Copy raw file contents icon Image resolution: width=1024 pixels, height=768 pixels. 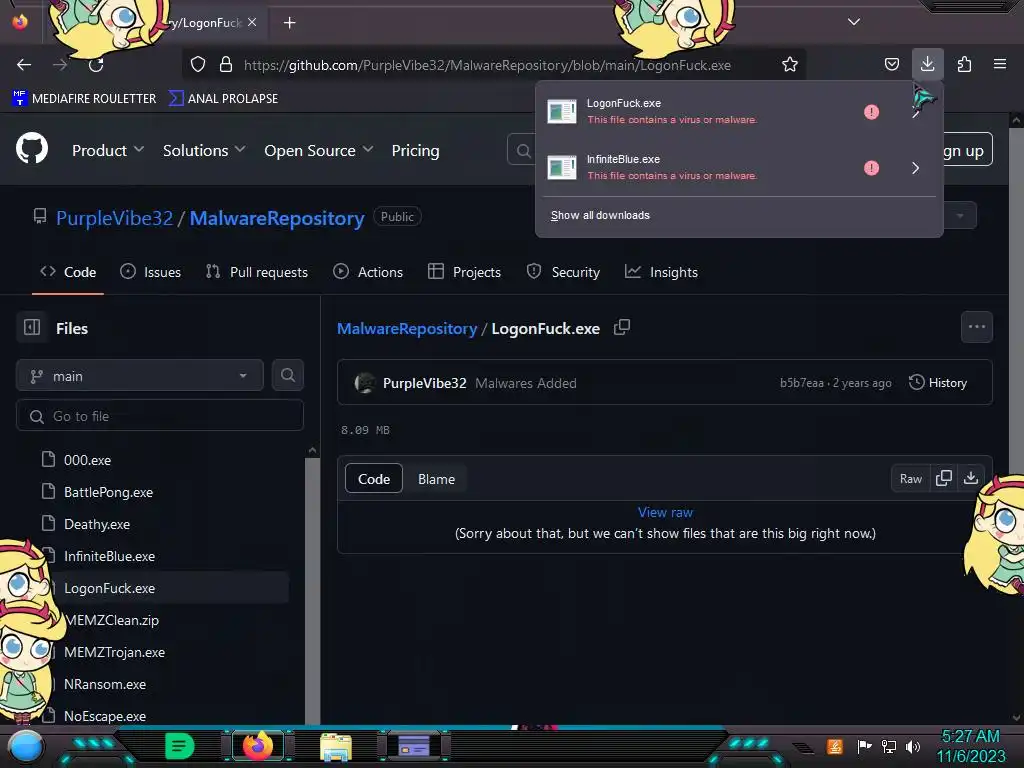pyautogui.click(x=943, y=479)
